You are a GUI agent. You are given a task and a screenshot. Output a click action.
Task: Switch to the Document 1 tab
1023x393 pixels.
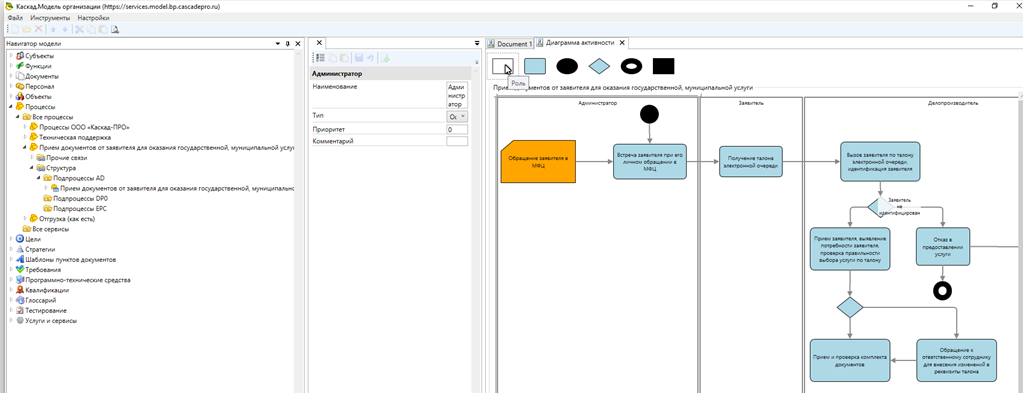point(511,43)
